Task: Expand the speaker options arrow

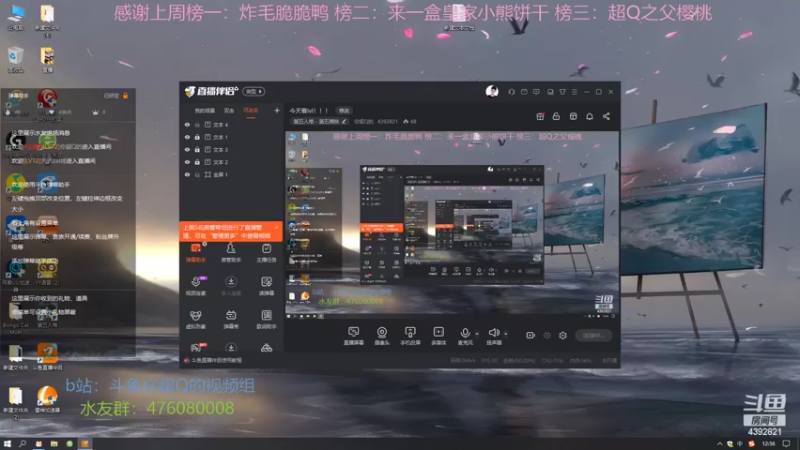Action: 506,334
